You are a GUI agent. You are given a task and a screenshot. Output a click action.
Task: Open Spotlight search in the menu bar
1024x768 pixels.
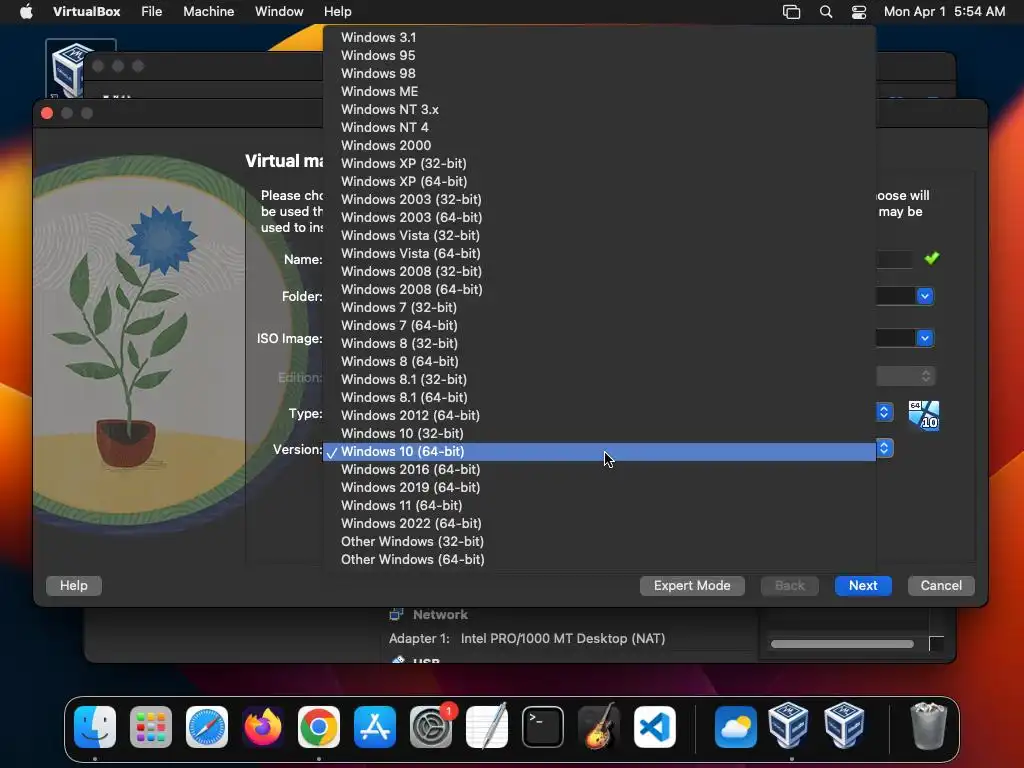coord(826,12)
